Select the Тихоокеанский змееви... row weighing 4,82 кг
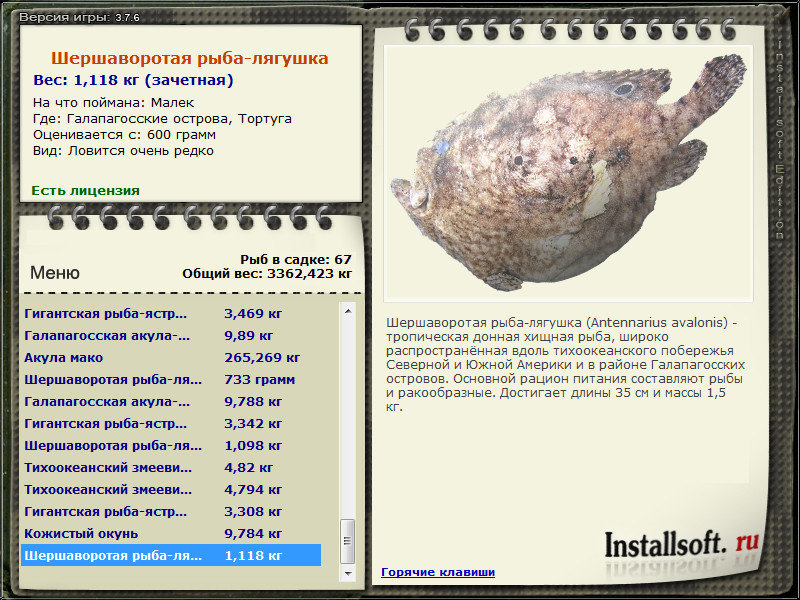This screenshot has height=600, width=800. point(171,467)
